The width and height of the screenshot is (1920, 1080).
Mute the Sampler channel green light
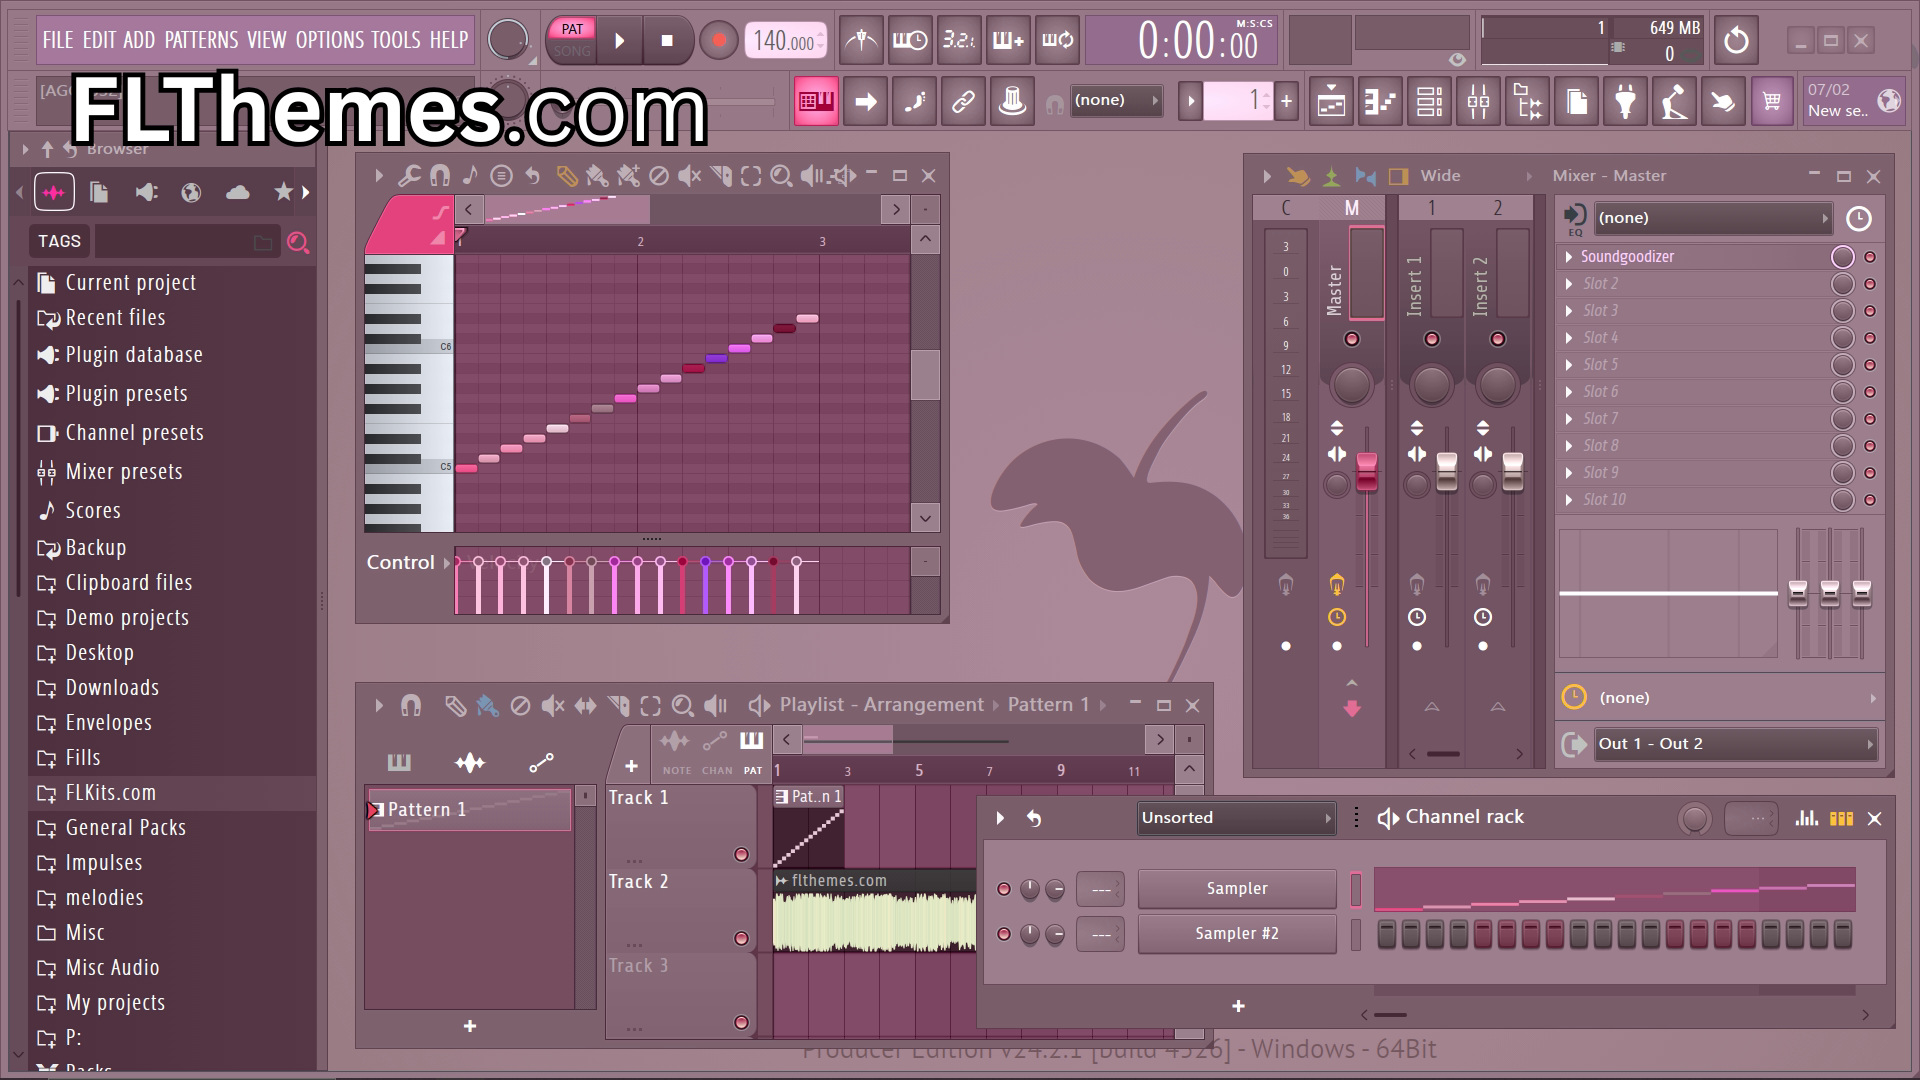click(1004, 889)
